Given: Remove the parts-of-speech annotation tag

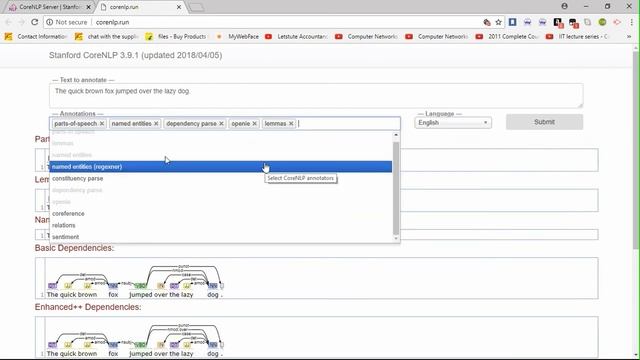Looking at the screenshot, I should (102, 123).
